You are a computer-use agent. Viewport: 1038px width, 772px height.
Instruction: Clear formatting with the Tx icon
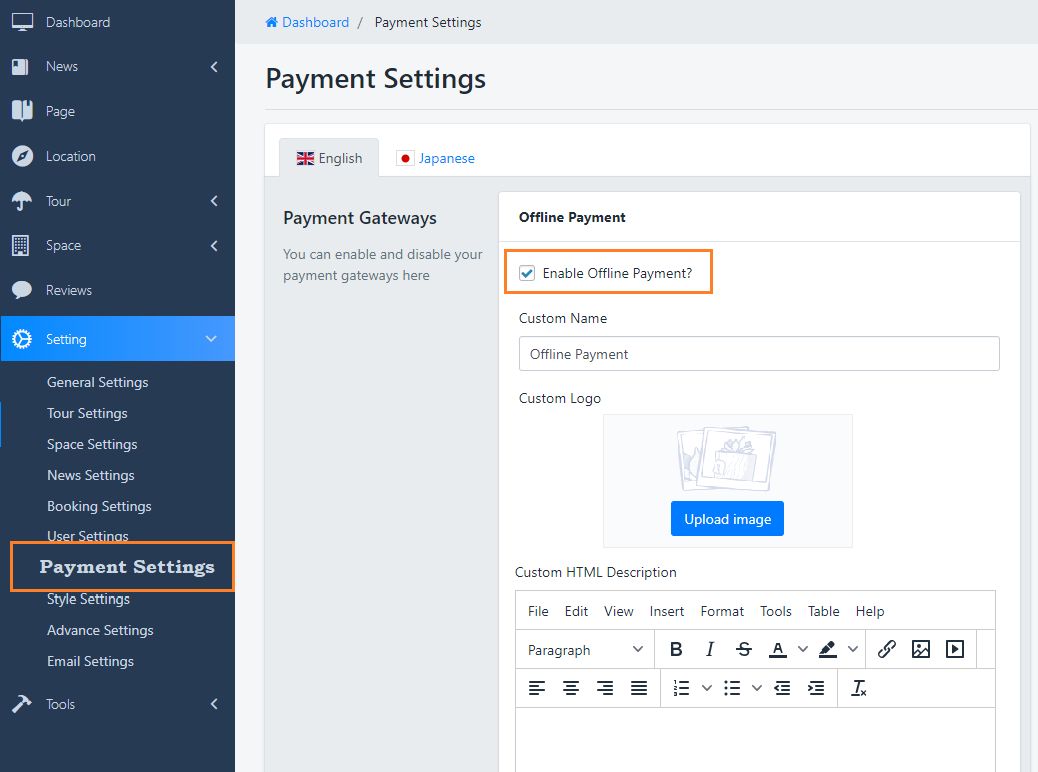[x=858, y=688]
